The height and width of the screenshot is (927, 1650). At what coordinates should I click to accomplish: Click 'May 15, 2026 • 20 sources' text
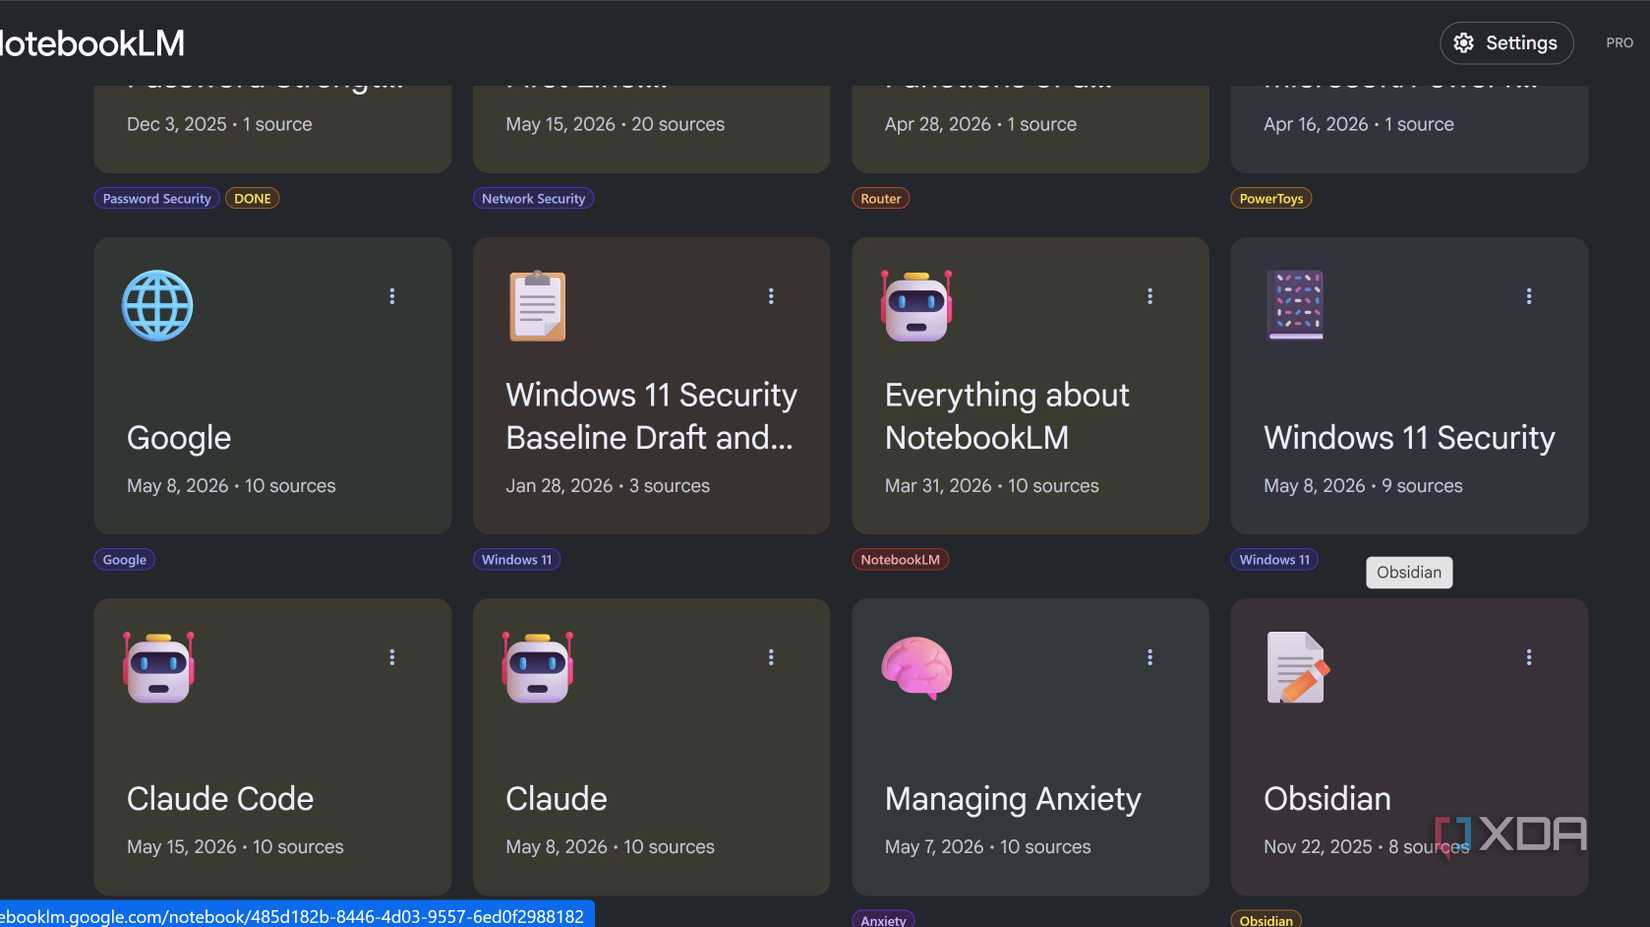point(615,124)
